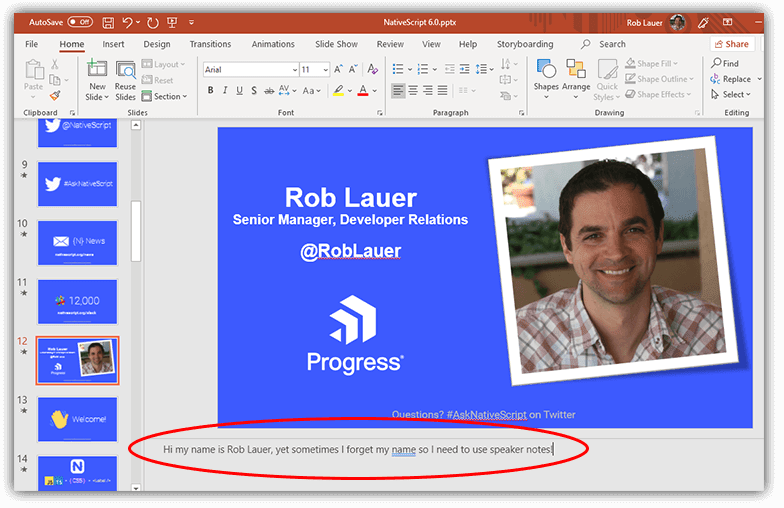
Task: Redo the last action
Action: (x=152, y=22)
